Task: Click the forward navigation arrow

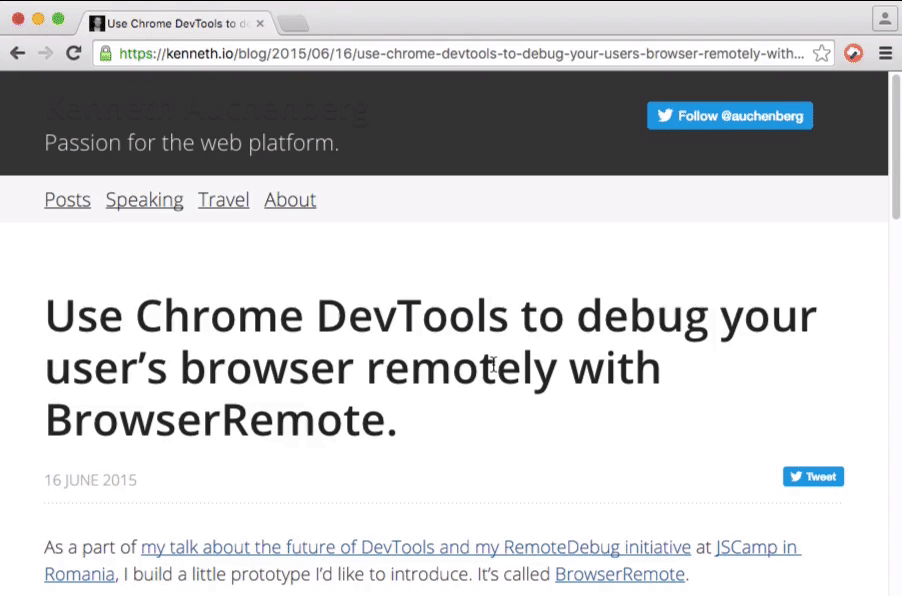Action: (45, 54)
